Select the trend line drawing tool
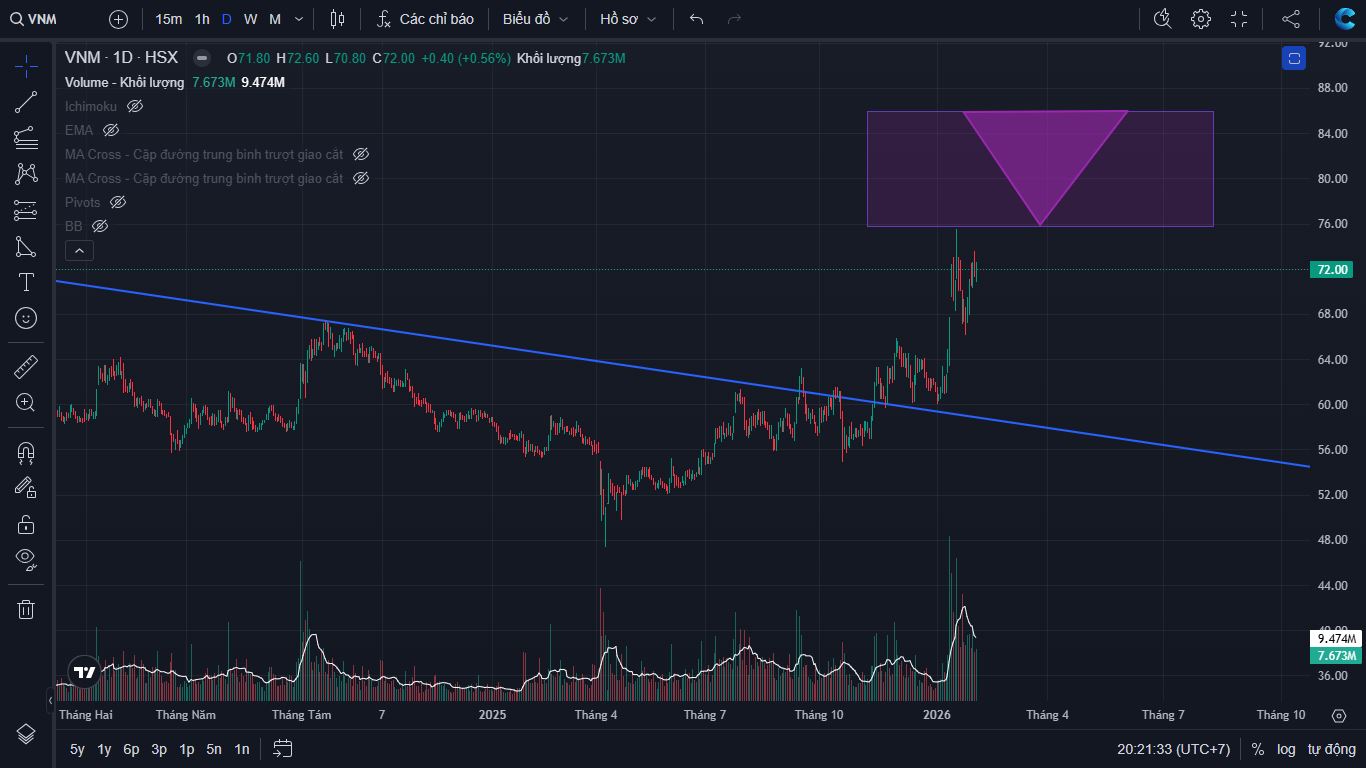 click(x=26, y=101)
